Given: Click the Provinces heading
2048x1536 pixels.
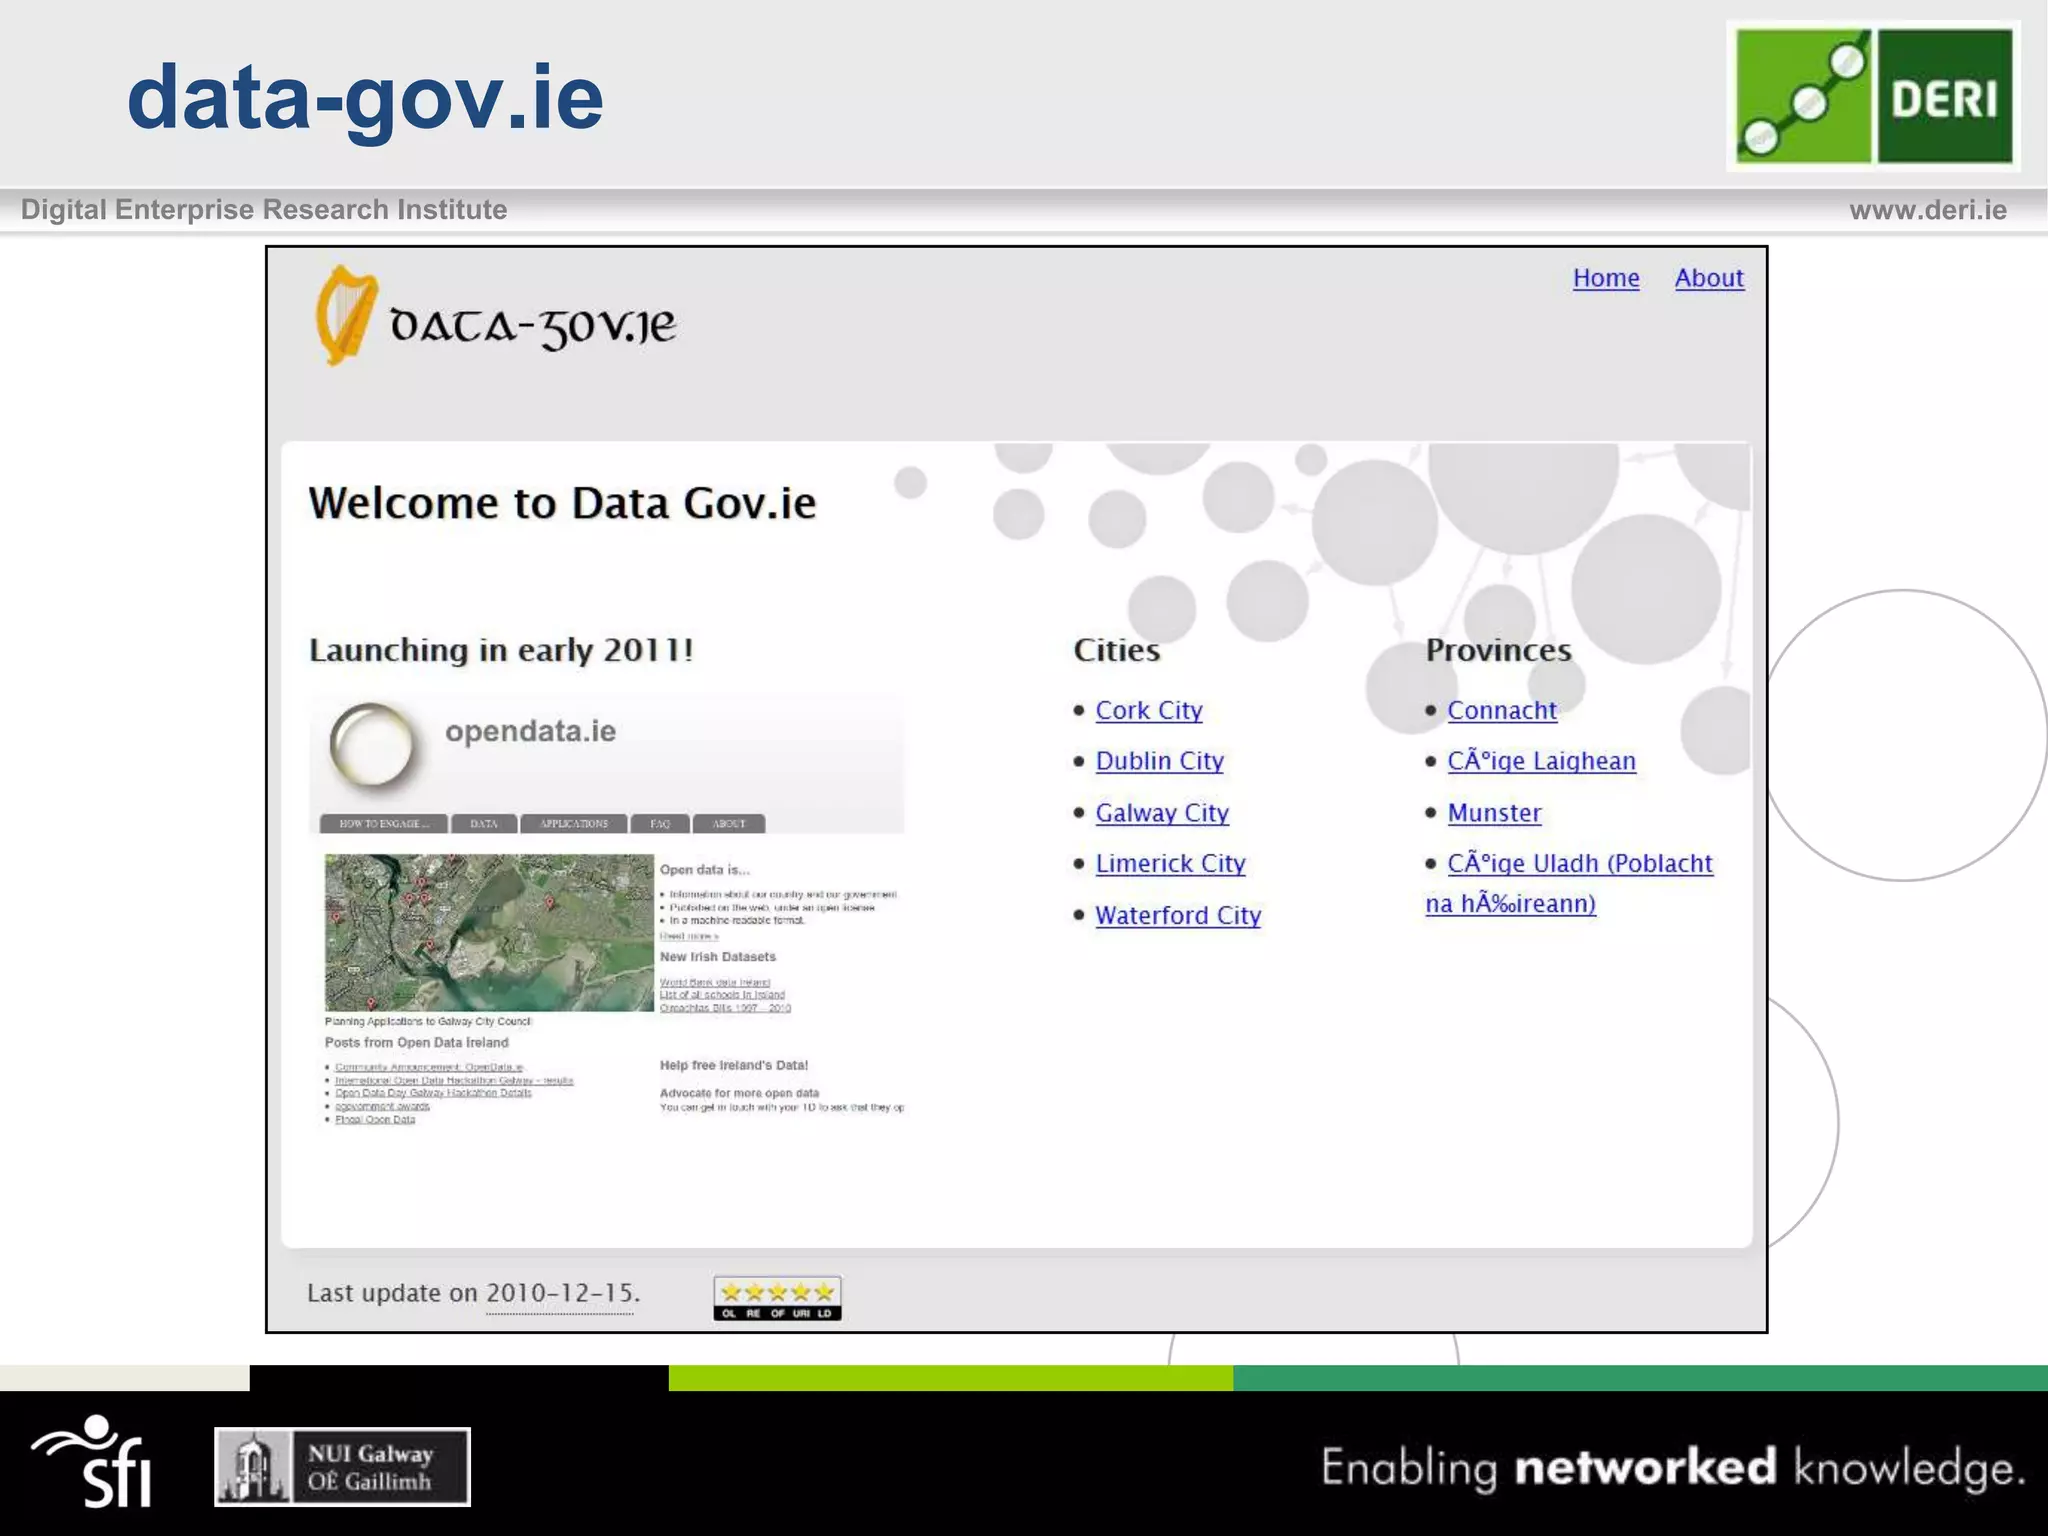Looking at the screenshot, I should 1498,650.
